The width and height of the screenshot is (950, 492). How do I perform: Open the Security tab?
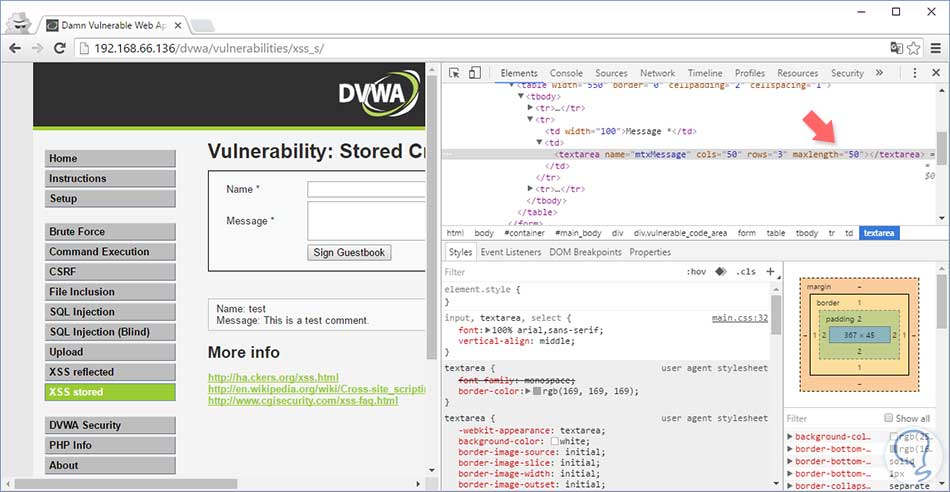[847, 73]
